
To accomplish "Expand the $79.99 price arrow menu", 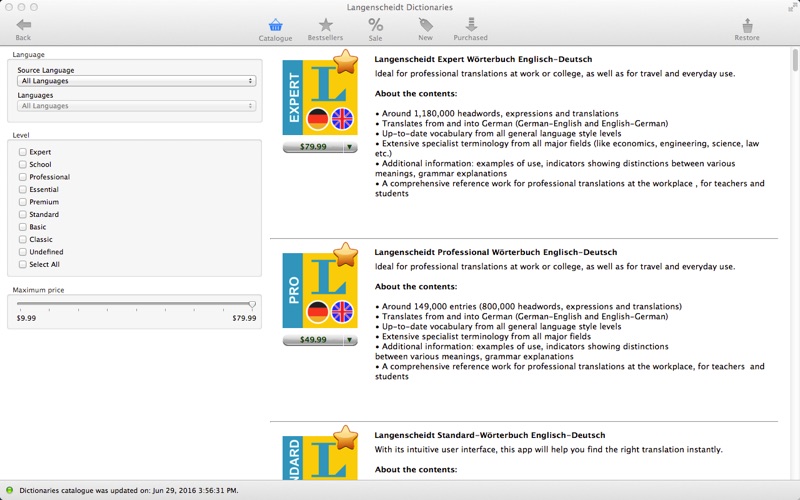I will pyautogui.click(x=349, y=147).
